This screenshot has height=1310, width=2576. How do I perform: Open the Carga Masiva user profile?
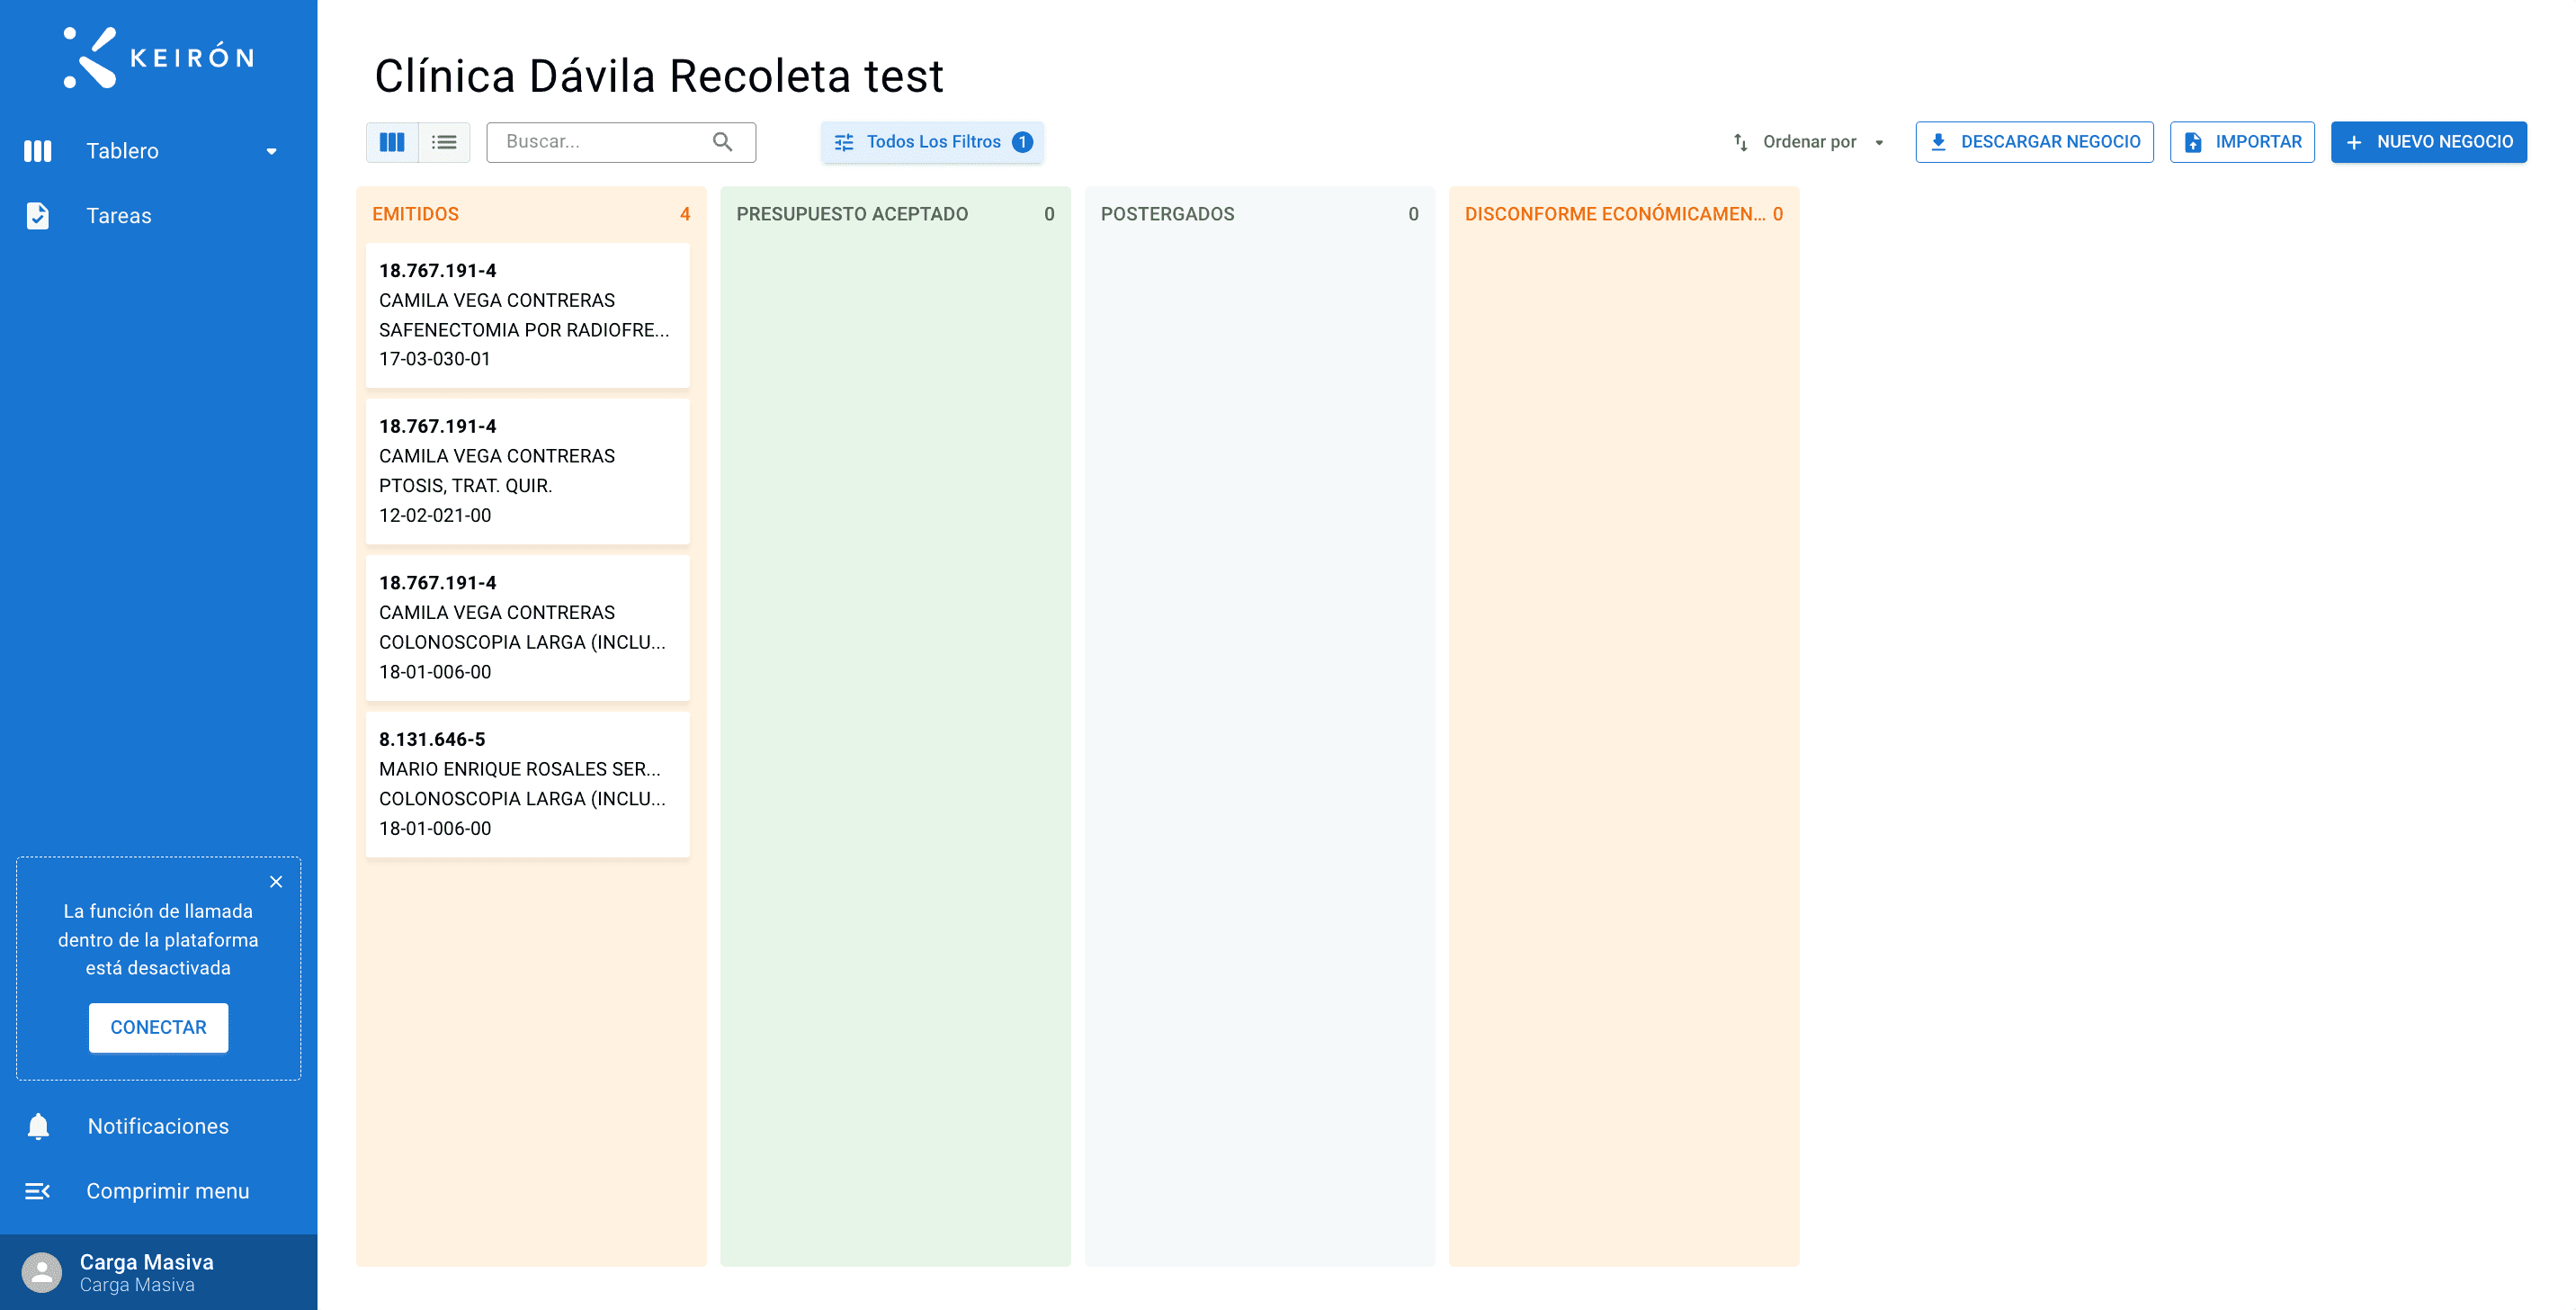pos(158,1273)
